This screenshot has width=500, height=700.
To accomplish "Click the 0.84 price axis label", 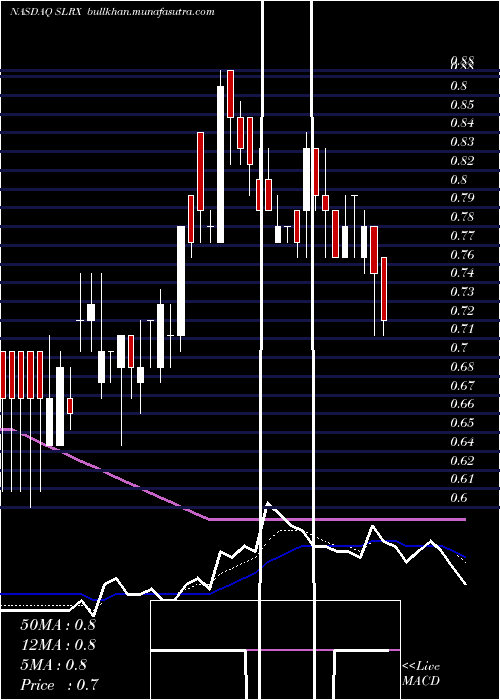I will (x=462, y=123).
